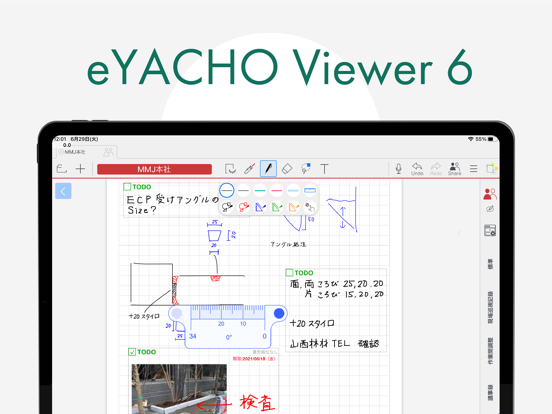
Task: Open the 現場巡視記録 side tab
Action: tap(490, 307)
